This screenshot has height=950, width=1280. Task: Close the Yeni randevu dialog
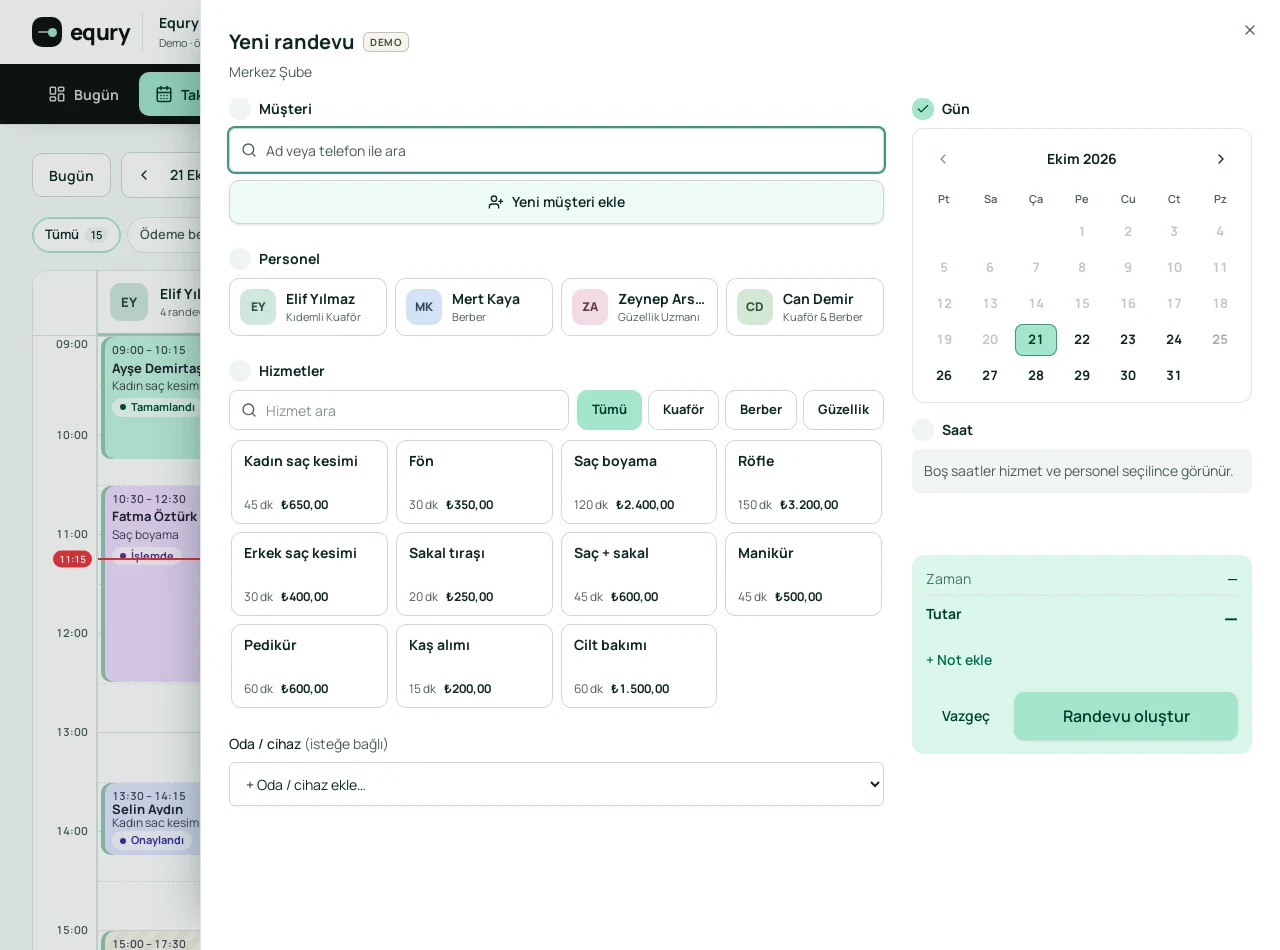point(1249,30)
